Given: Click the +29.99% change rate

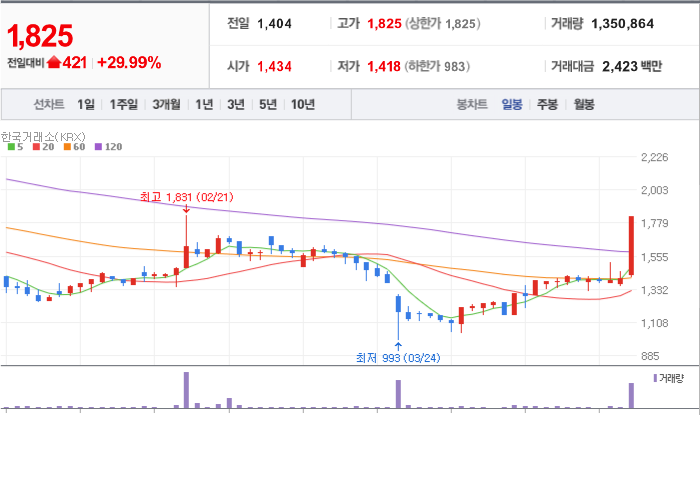Looking at the screenshot, I should tap(129, 62).
